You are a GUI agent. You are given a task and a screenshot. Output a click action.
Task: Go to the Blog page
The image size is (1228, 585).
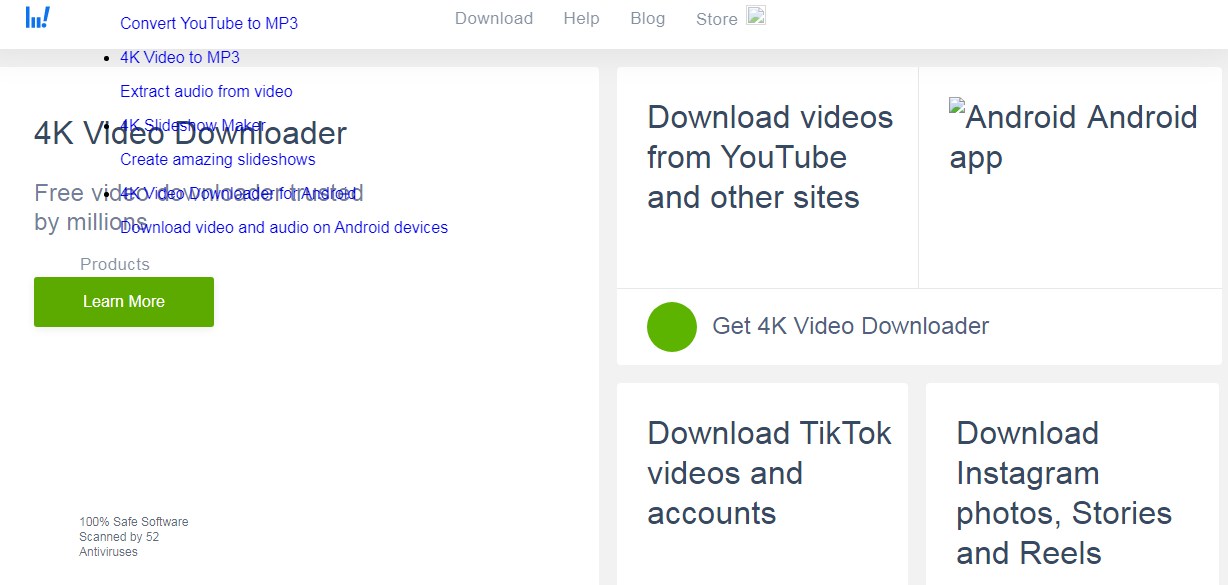point(648,18)
